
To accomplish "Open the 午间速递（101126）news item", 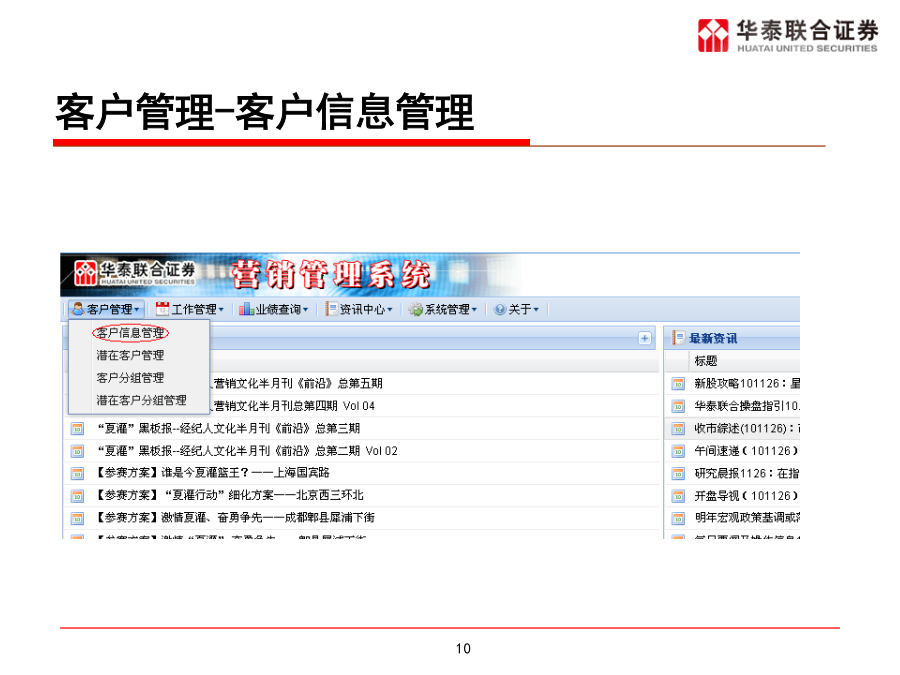I will pos(746,451).
